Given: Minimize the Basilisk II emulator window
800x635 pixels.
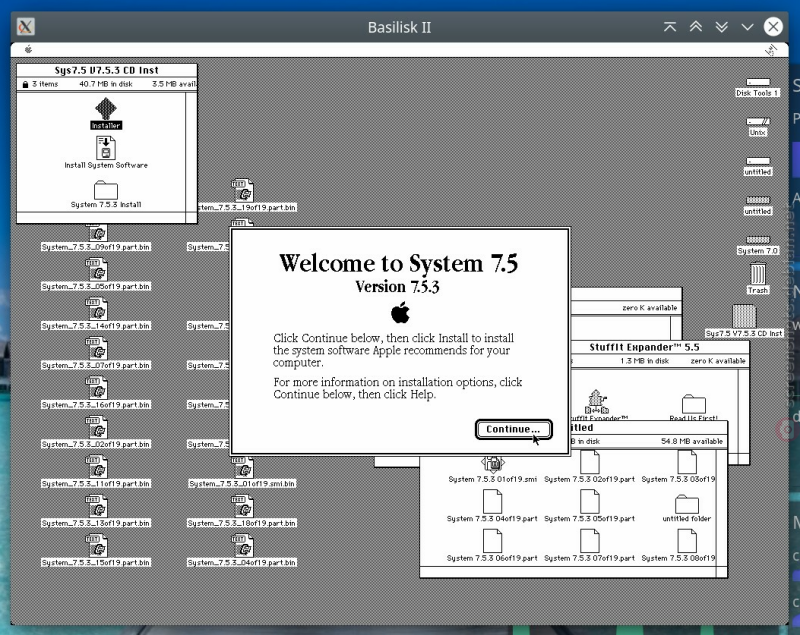Looking at the screenshot, I should pyautogui.click(x=747, y=27).
